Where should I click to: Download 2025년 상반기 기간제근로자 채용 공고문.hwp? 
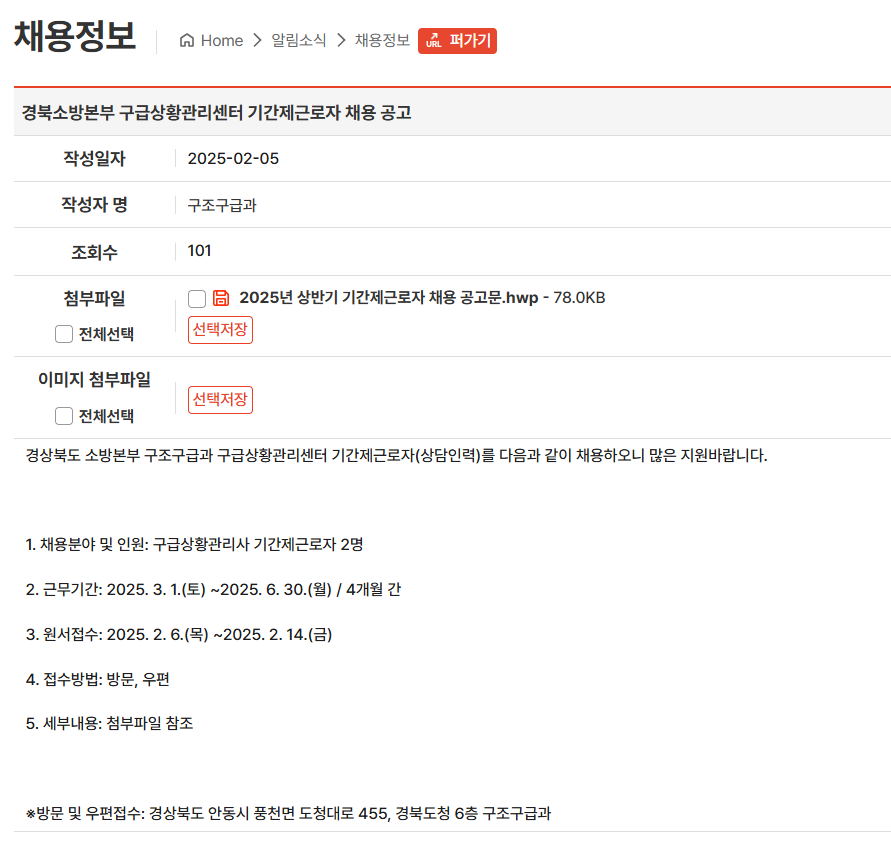tap(388, 298)
